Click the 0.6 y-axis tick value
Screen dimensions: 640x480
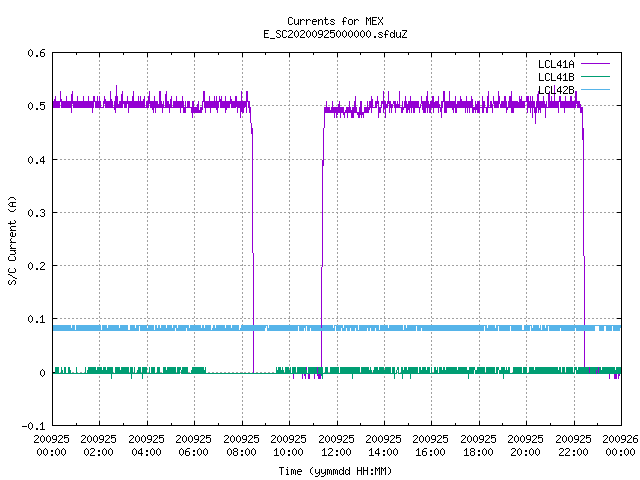pos(36,53)
